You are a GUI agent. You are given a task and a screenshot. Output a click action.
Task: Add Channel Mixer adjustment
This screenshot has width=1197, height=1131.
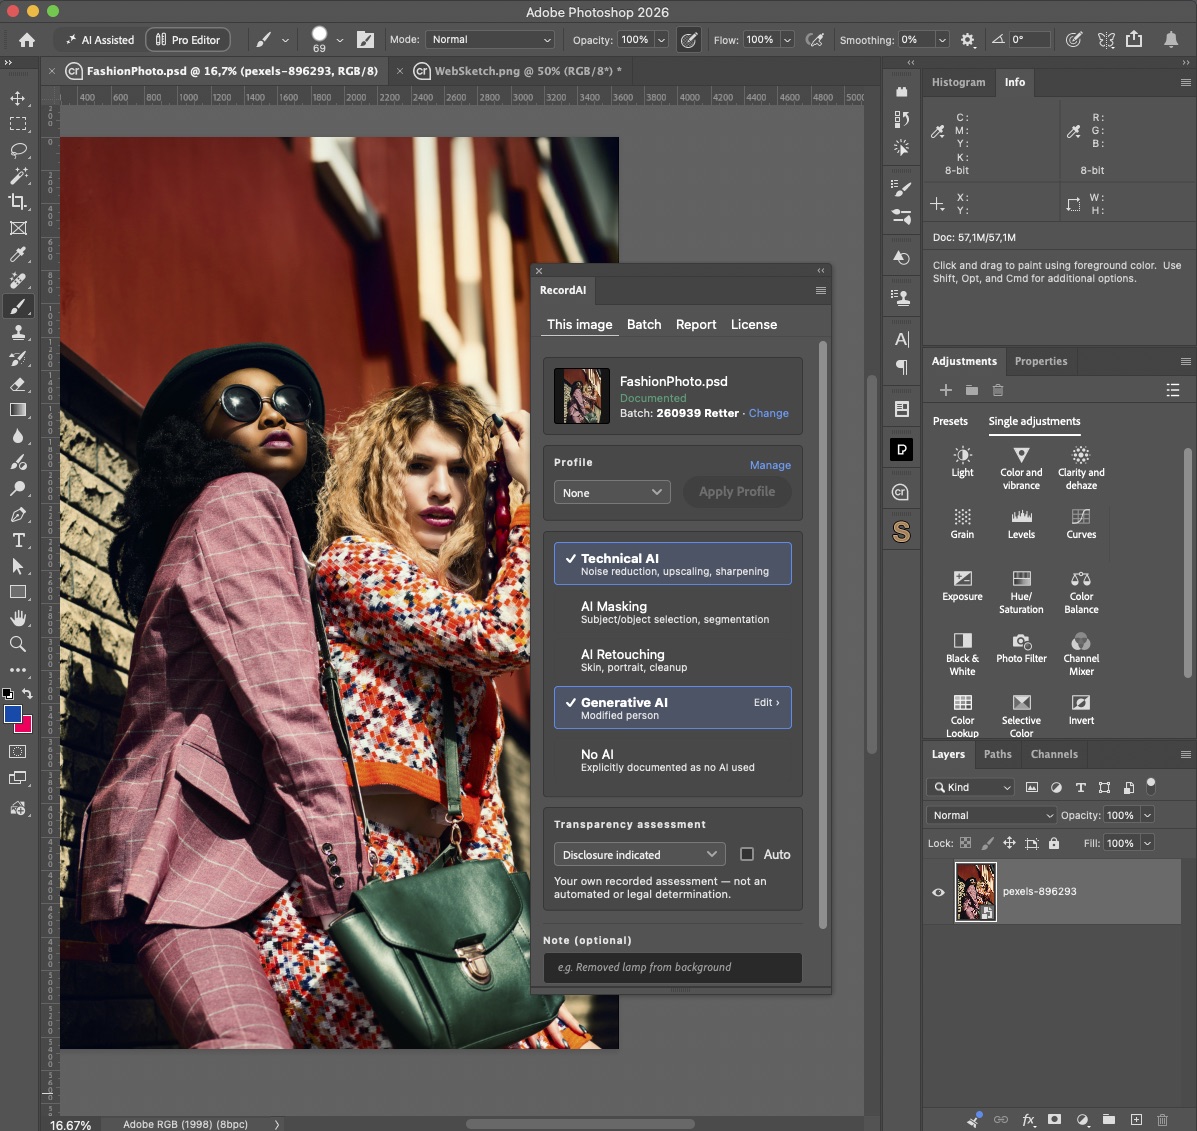1081,655
